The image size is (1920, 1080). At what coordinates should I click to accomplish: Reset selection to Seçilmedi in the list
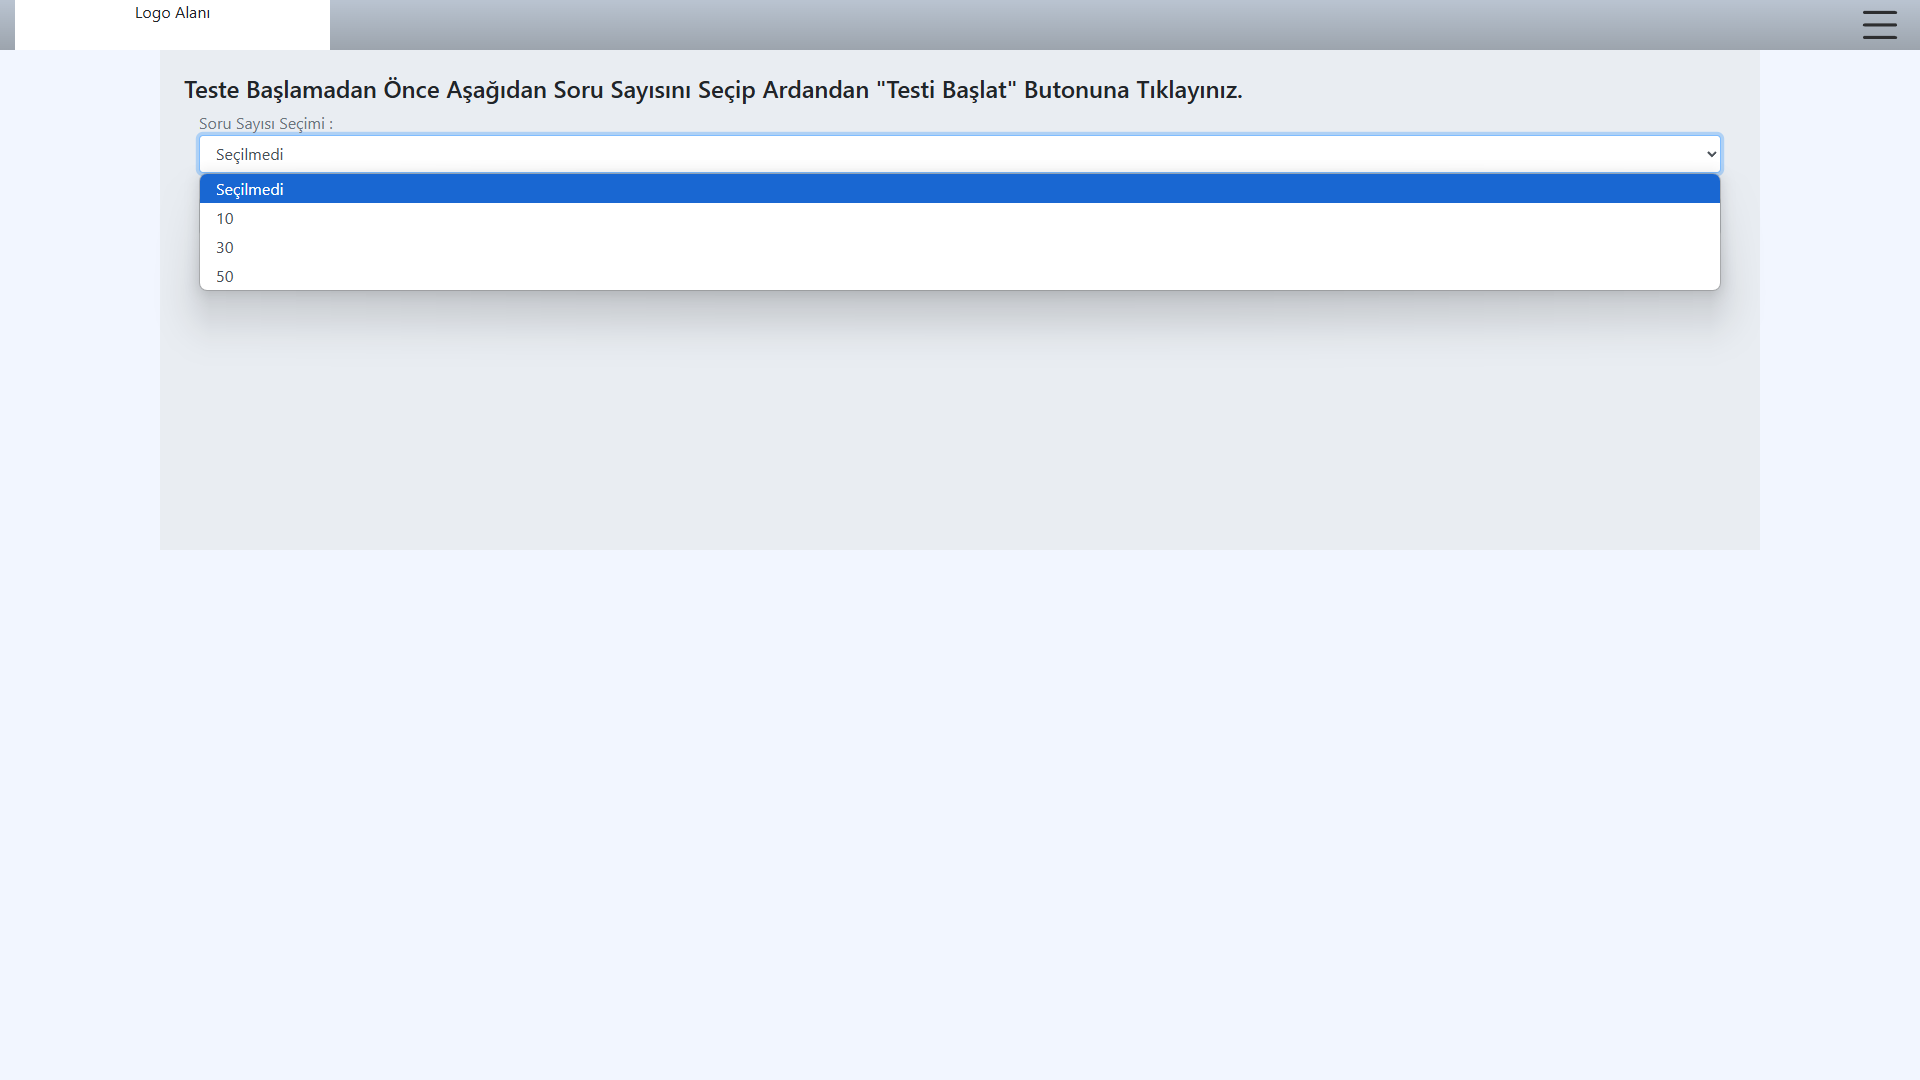click(250, 189)
